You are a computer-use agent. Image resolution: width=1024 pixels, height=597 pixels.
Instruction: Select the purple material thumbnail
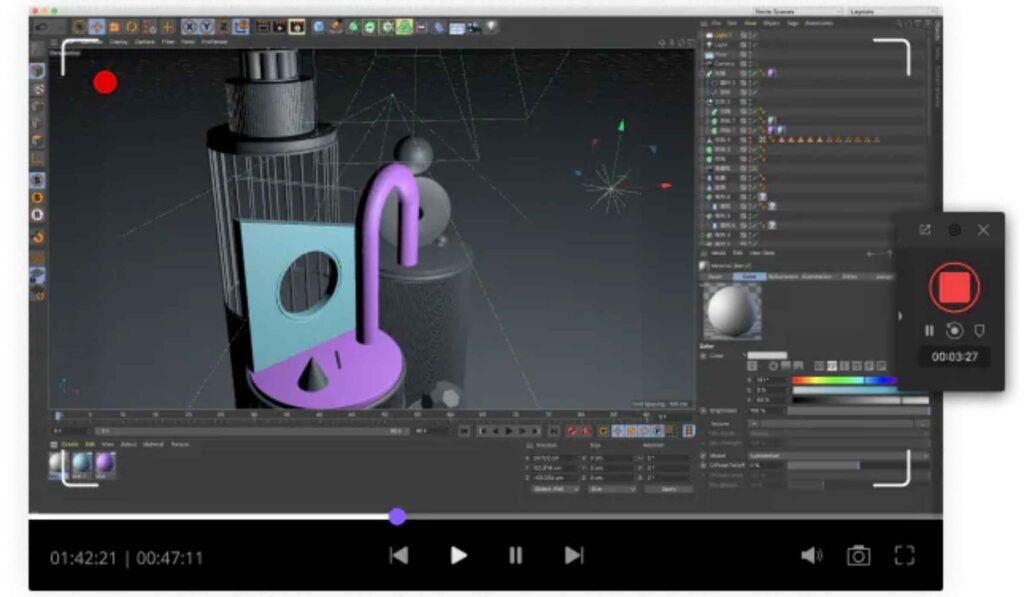pyautogui.click(x=104, y=464)
